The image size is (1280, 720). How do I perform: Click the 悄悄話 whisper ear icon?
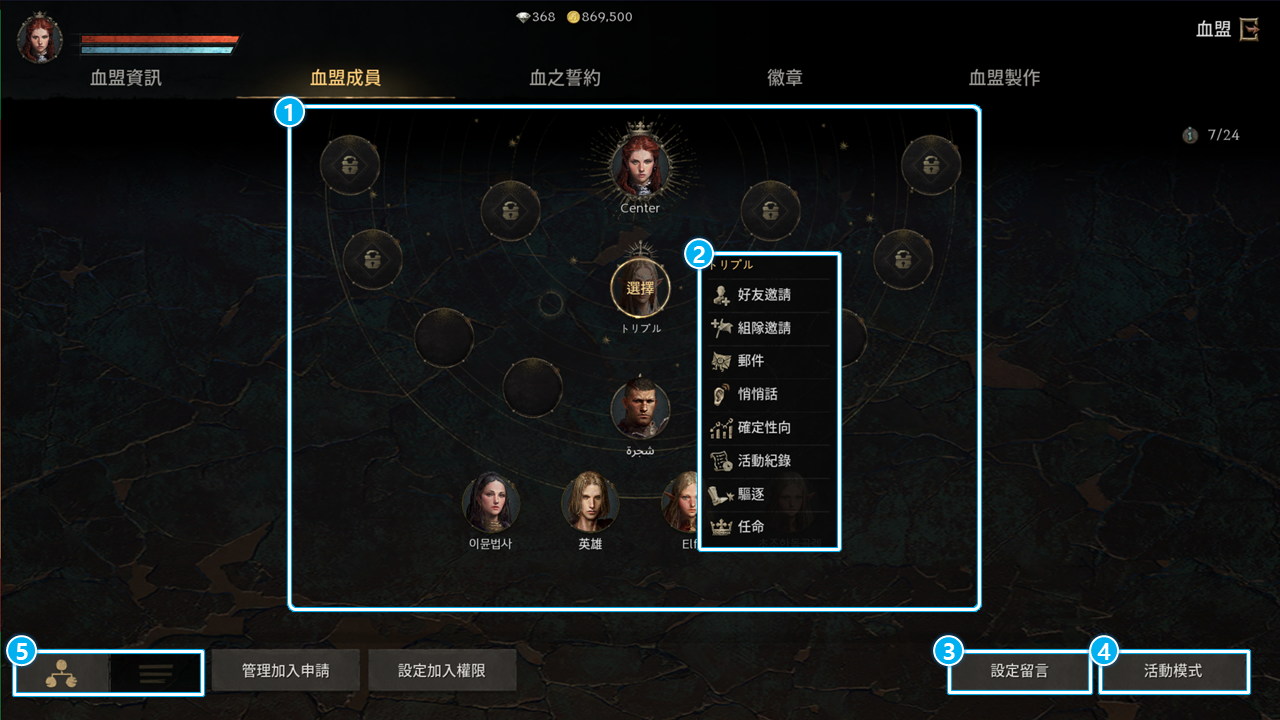719,394
